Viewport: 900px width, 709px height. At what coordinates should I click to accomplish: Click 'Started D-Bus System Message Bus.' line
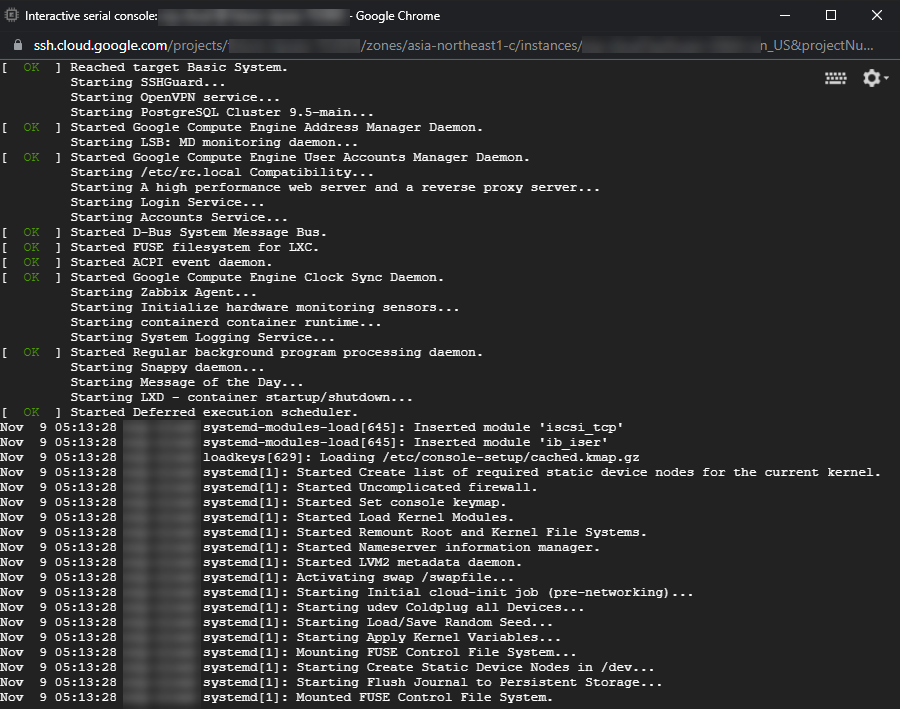pyautogui.click(x=198, y=232)
